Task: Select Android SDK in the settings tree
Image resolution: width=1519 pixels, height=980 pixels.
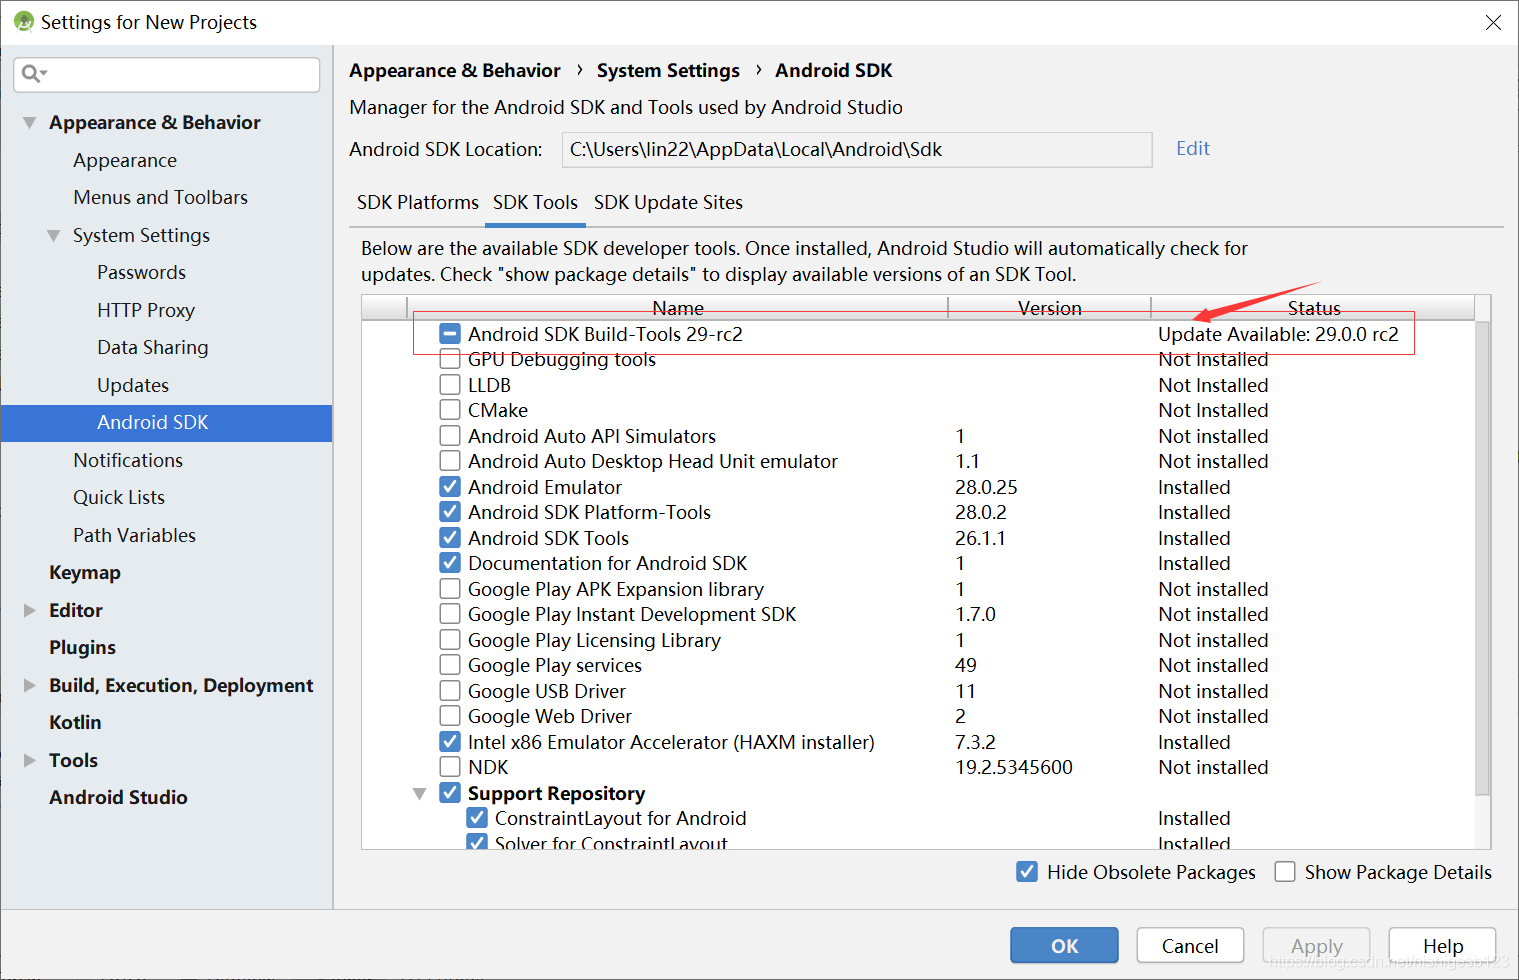Action: pos(167,423)
